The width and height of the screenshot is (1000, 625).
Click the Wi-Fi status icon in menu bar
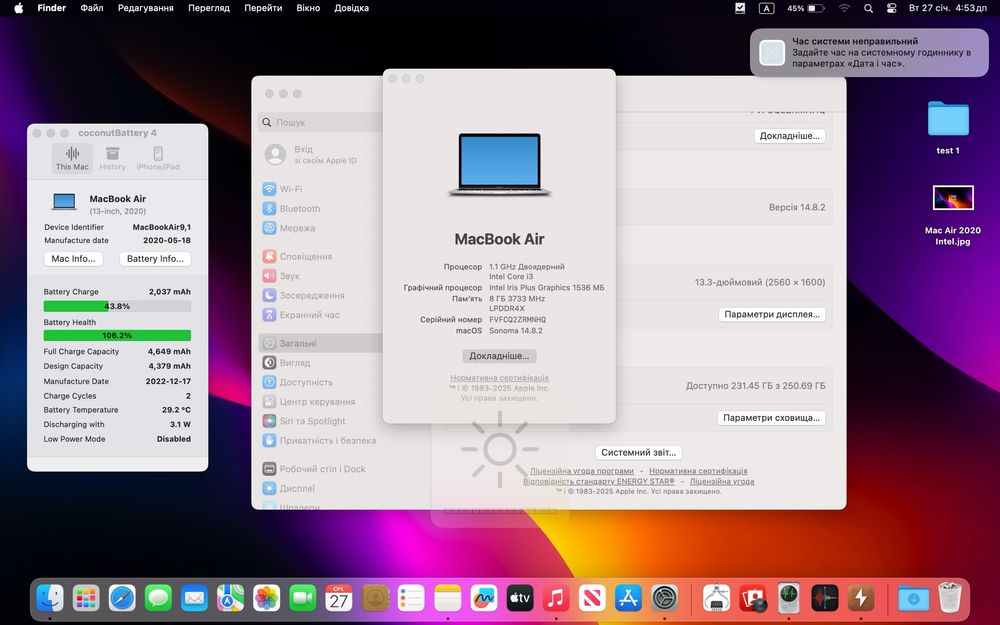point(844,8)
